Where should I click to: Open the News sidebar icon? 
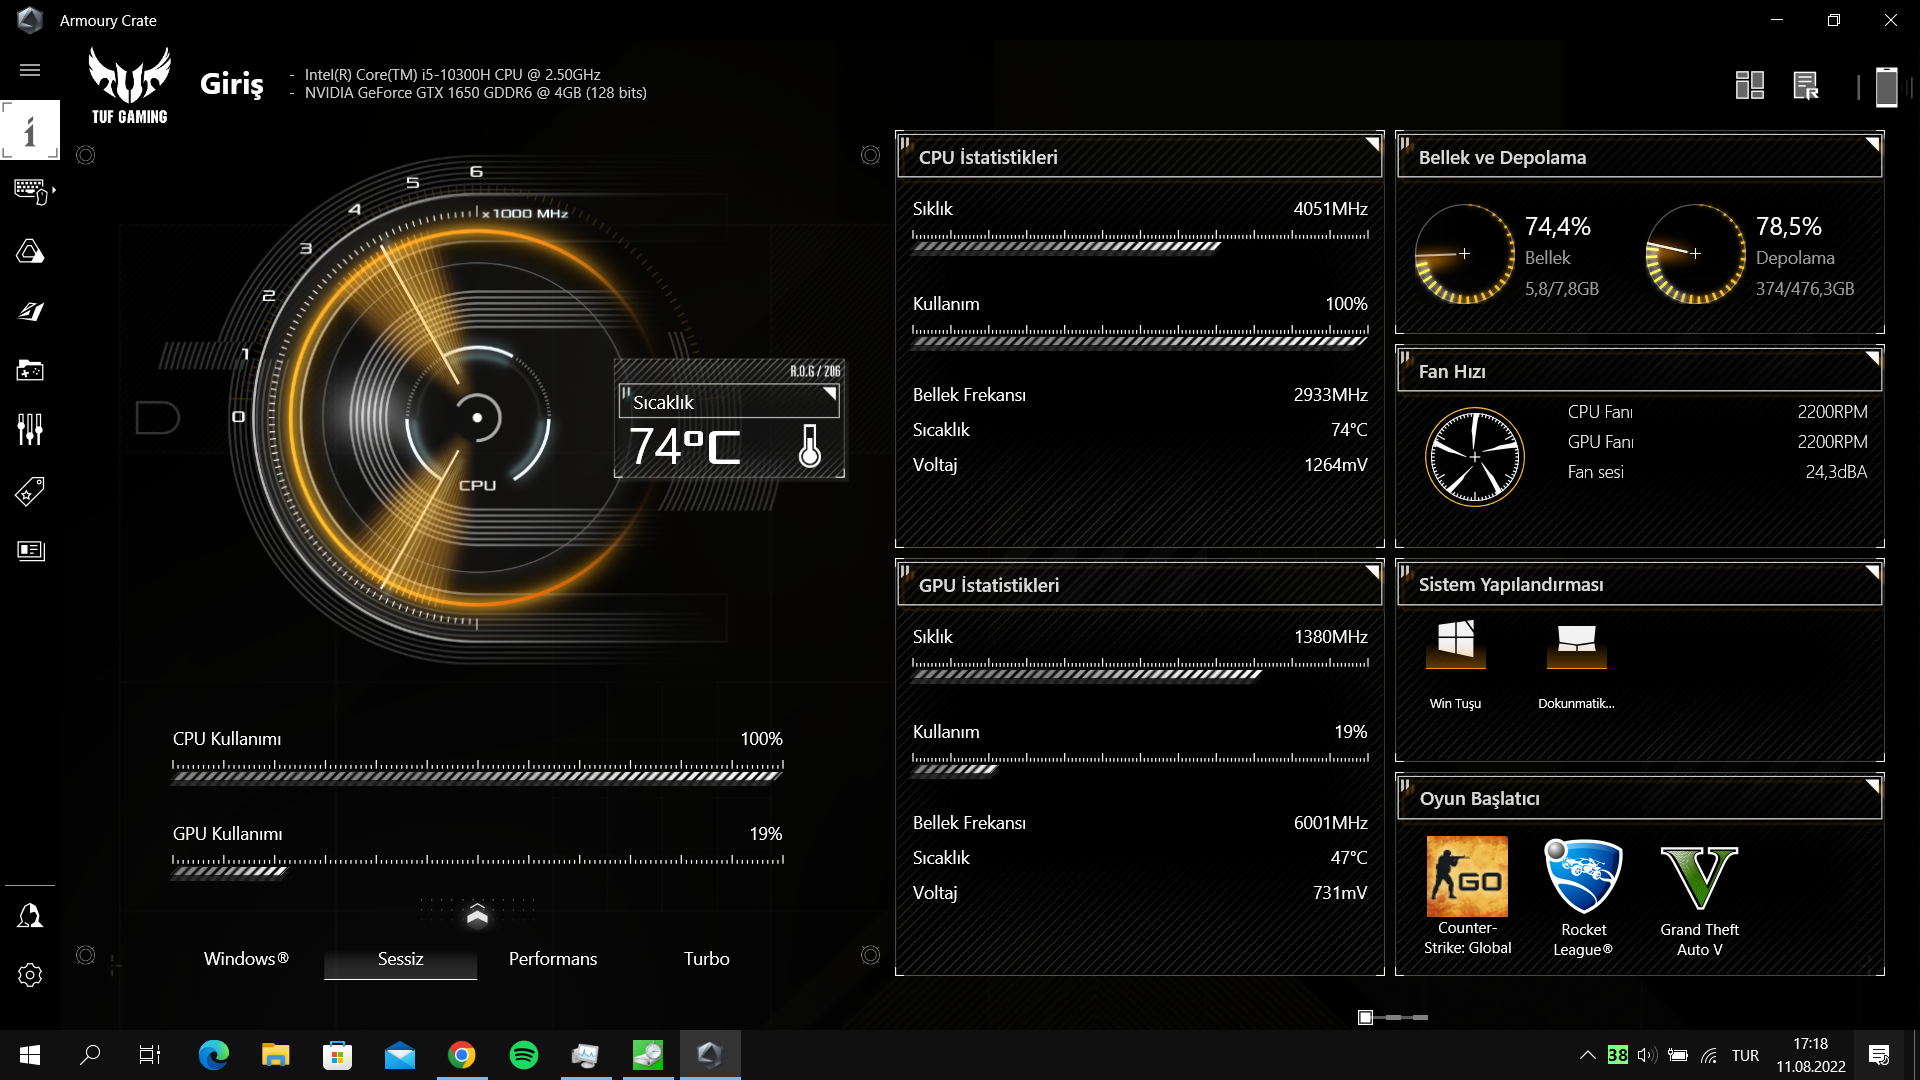coord(30,551)
